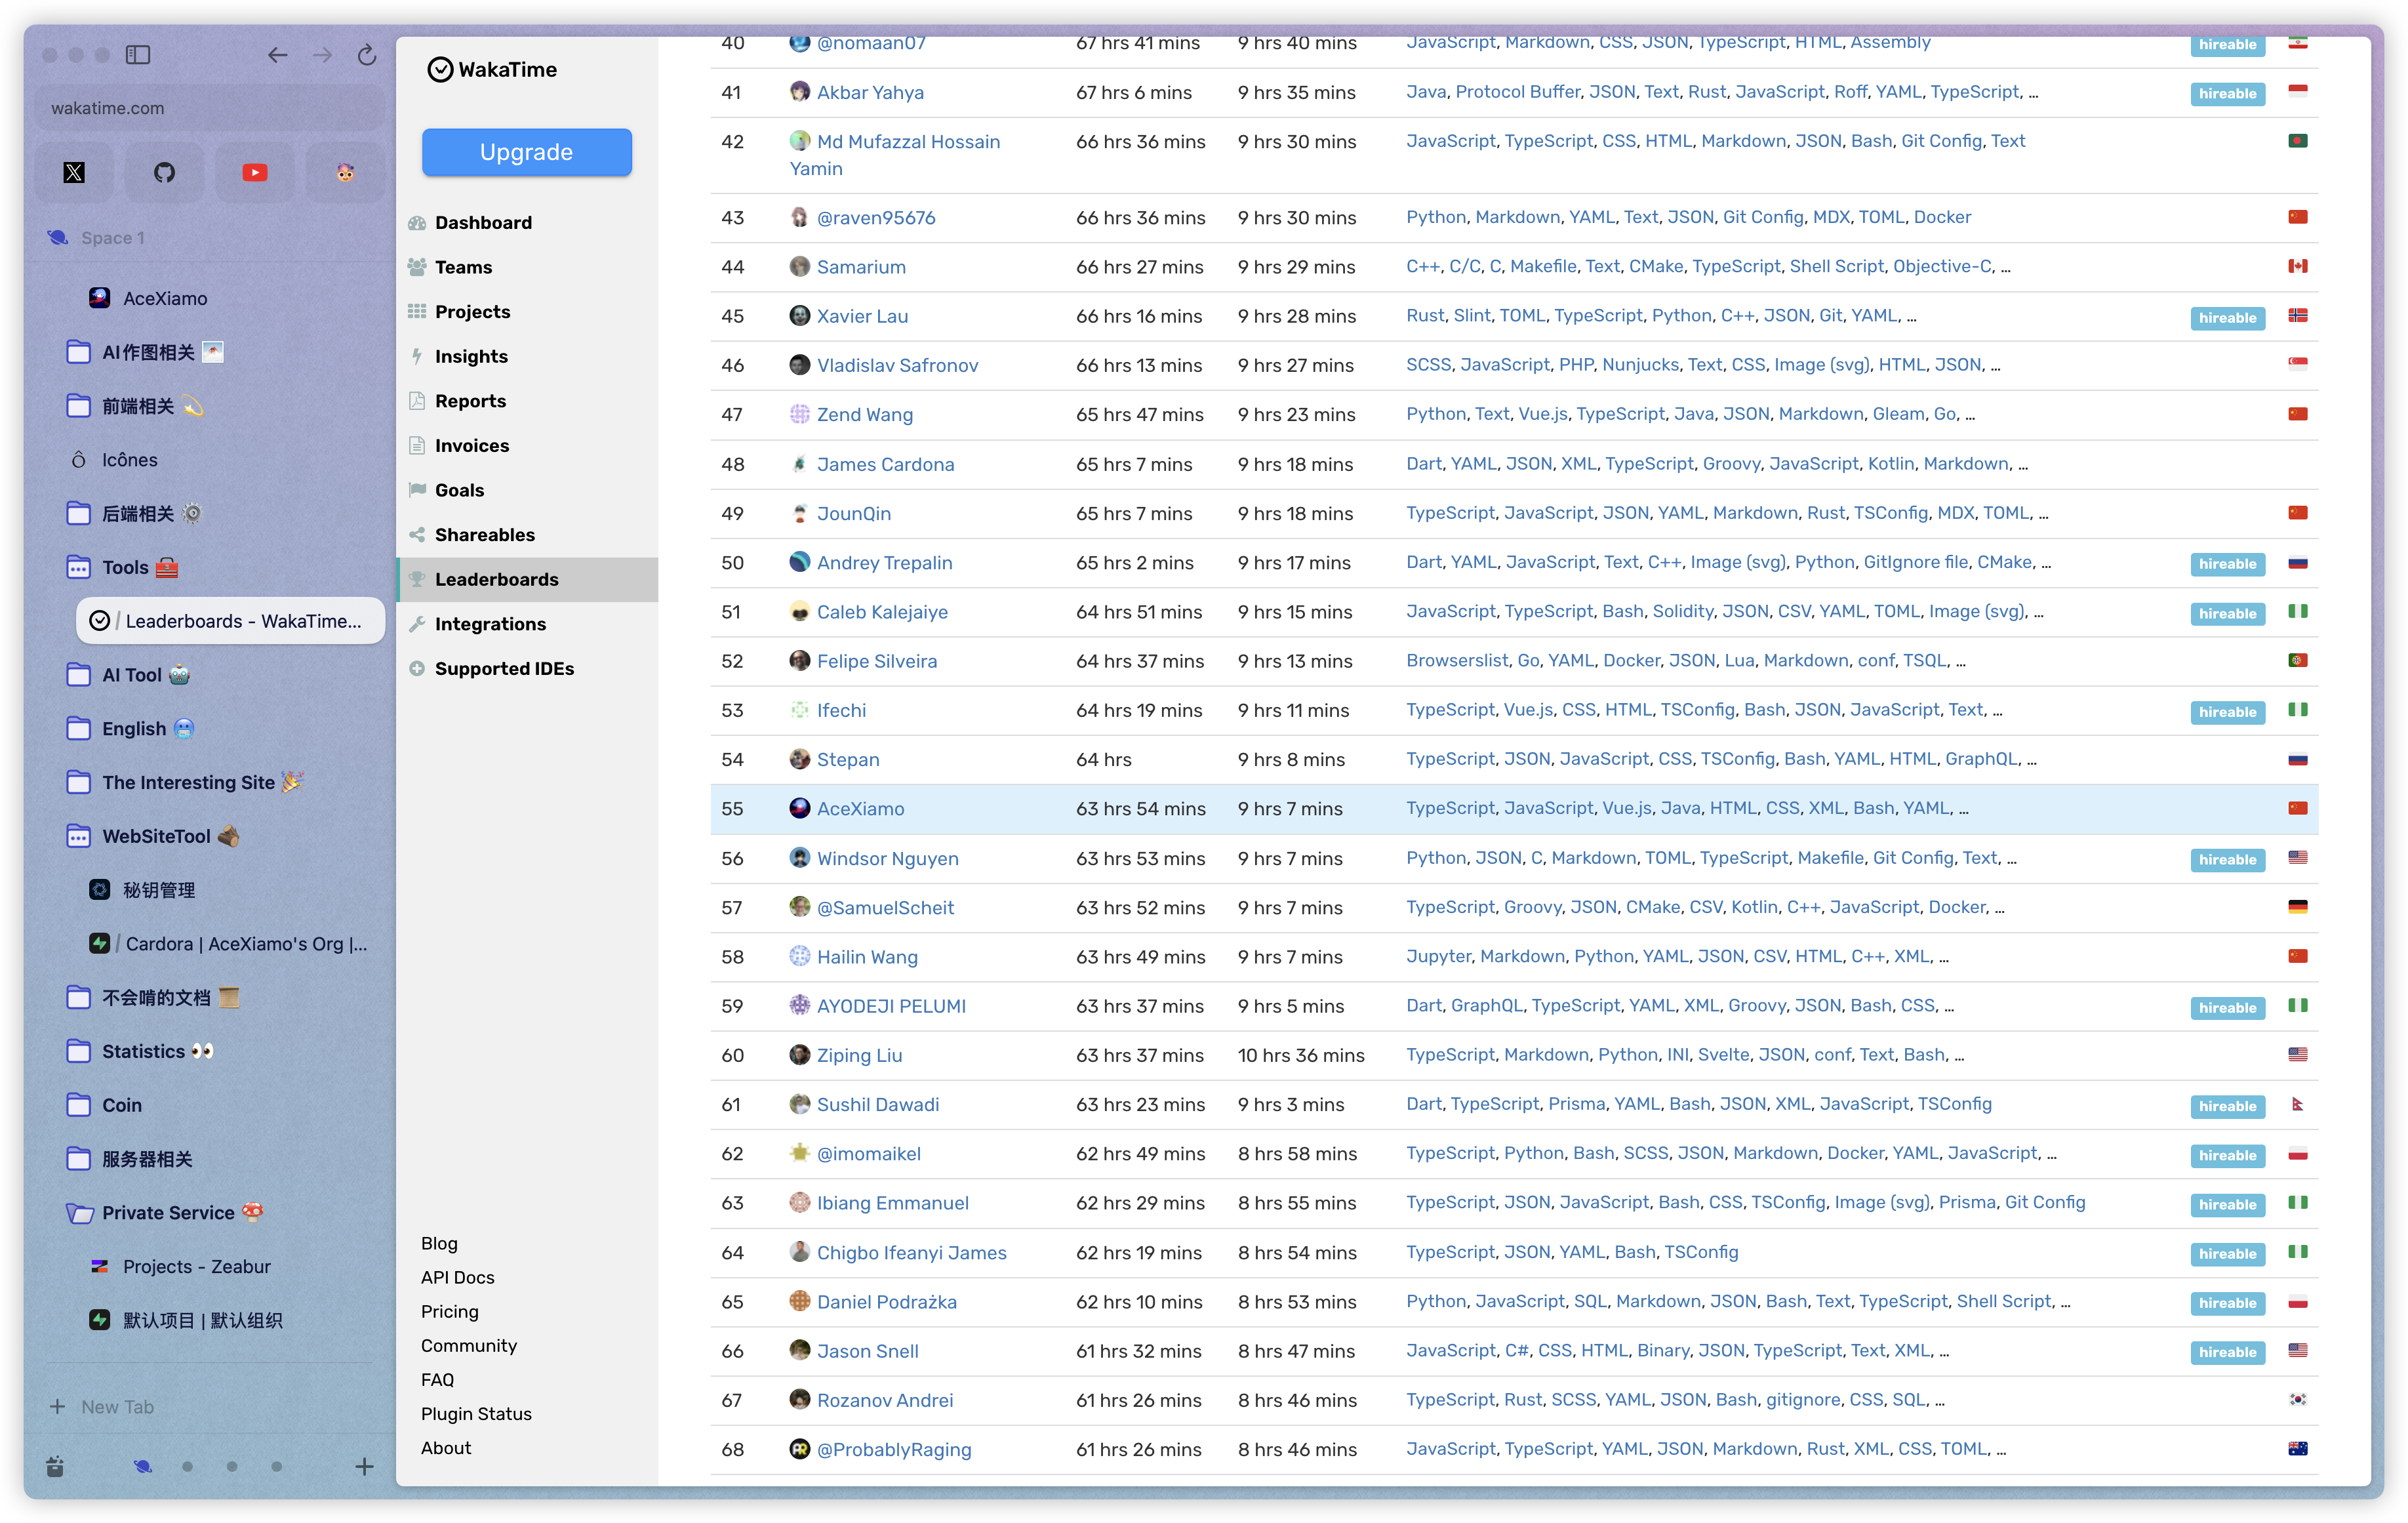
Task: Click the flag in Sushil Dawadi's row
Action: coord(2298,1104)
